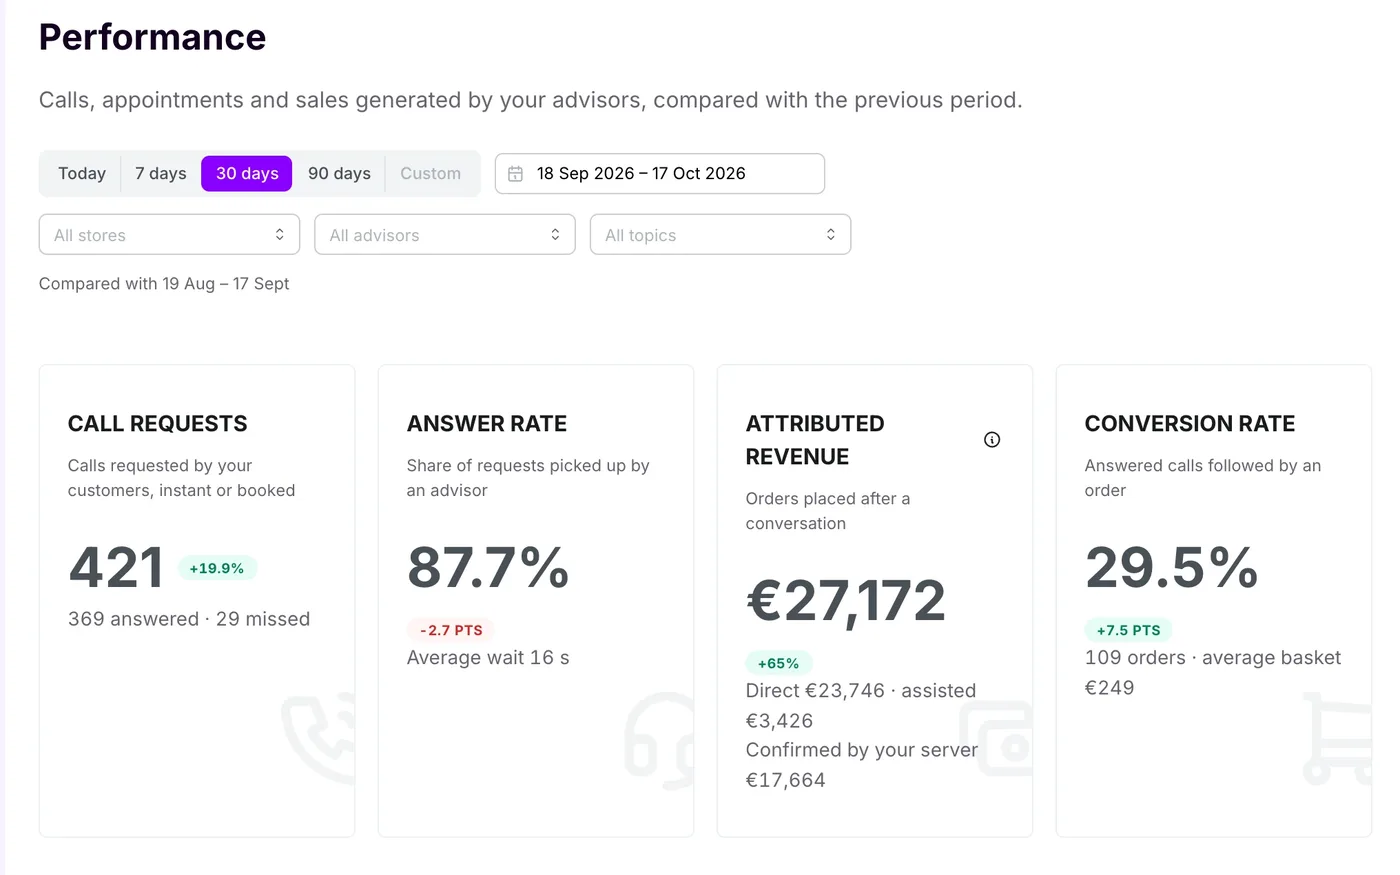The width and height of the screenshot is (1400, 875).
Task: Click the +19.9% badge on Call Requests
Action: point(217,568)
